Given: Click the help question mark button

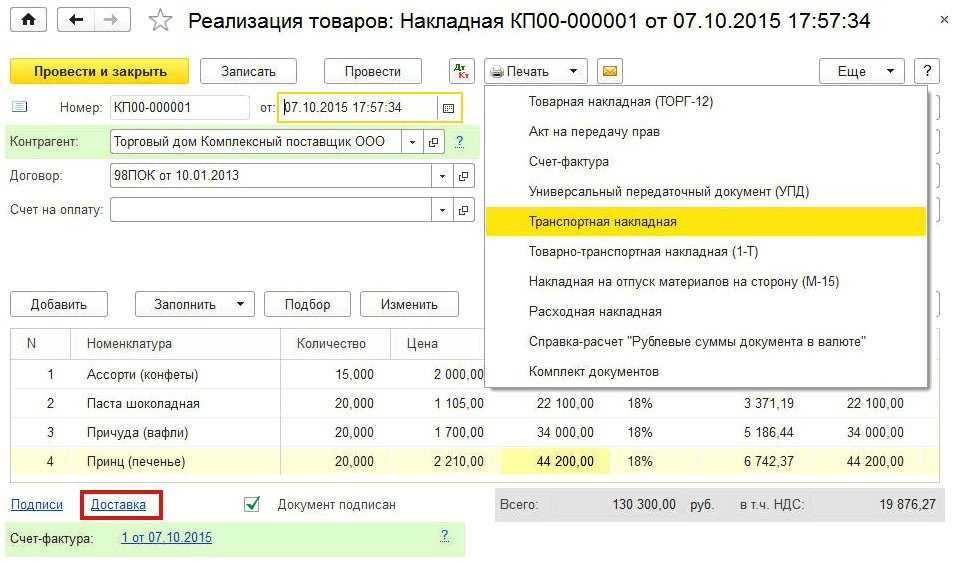Looking at the screenshot, I should pyautogui.click(x=927, y=72).
